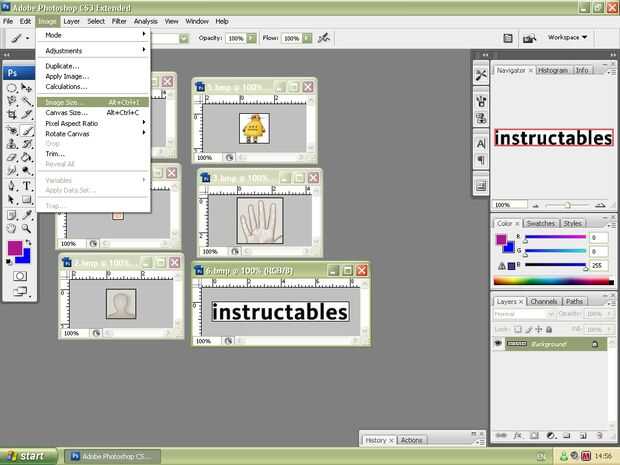Select the Clone Stamp tool

point(12,144)
